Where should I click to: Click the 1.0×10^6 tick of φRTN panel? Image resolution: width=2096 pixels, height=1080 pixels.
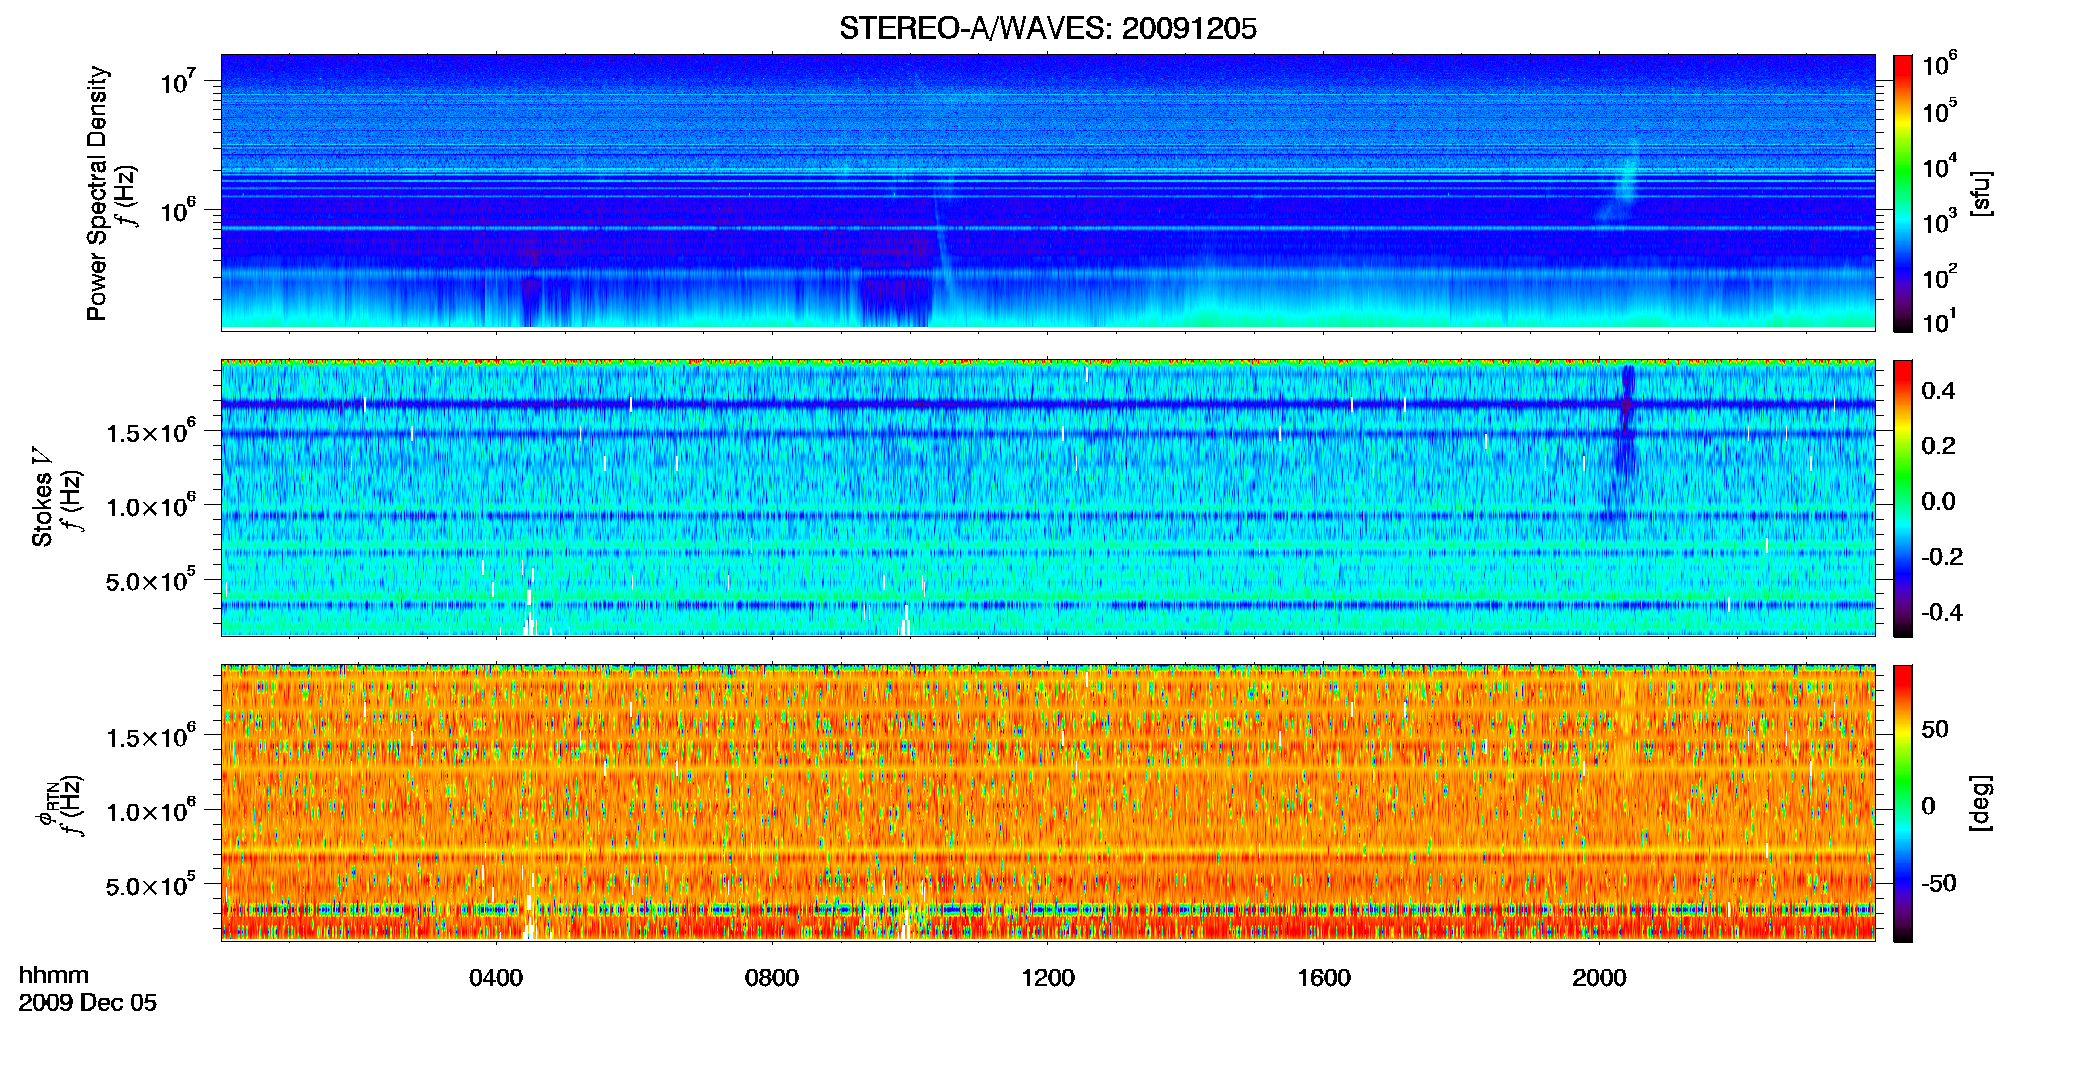pyautogui.click(x=151, y=810)
